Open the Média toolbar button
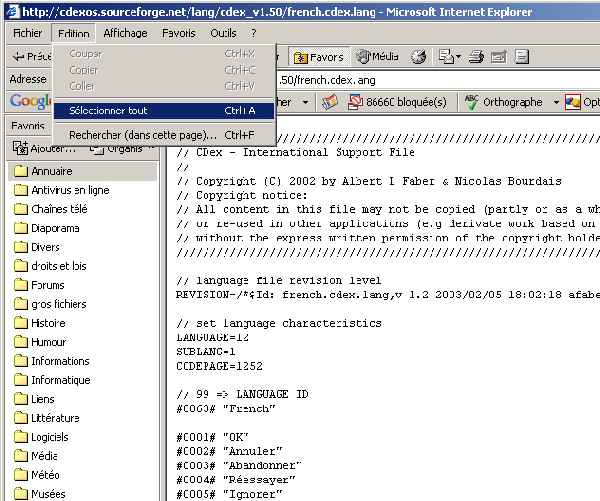 tap(377, 57)
